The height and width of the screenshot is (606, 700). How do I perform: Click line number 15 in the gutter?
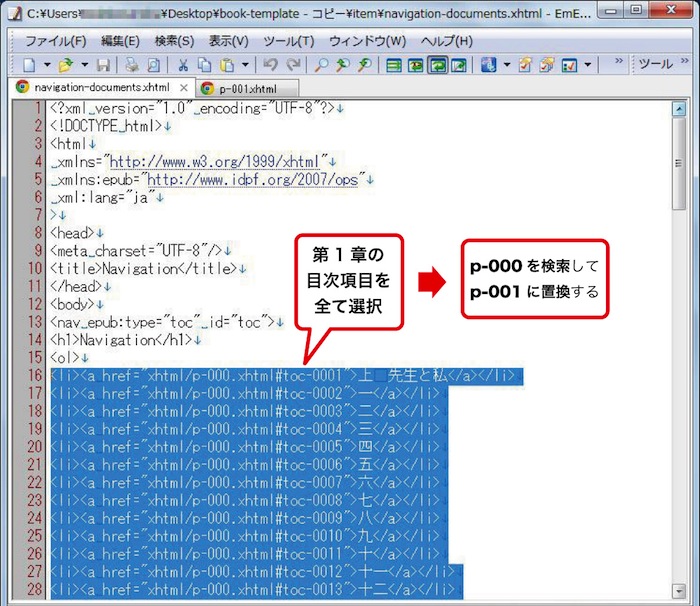(34, 357)
